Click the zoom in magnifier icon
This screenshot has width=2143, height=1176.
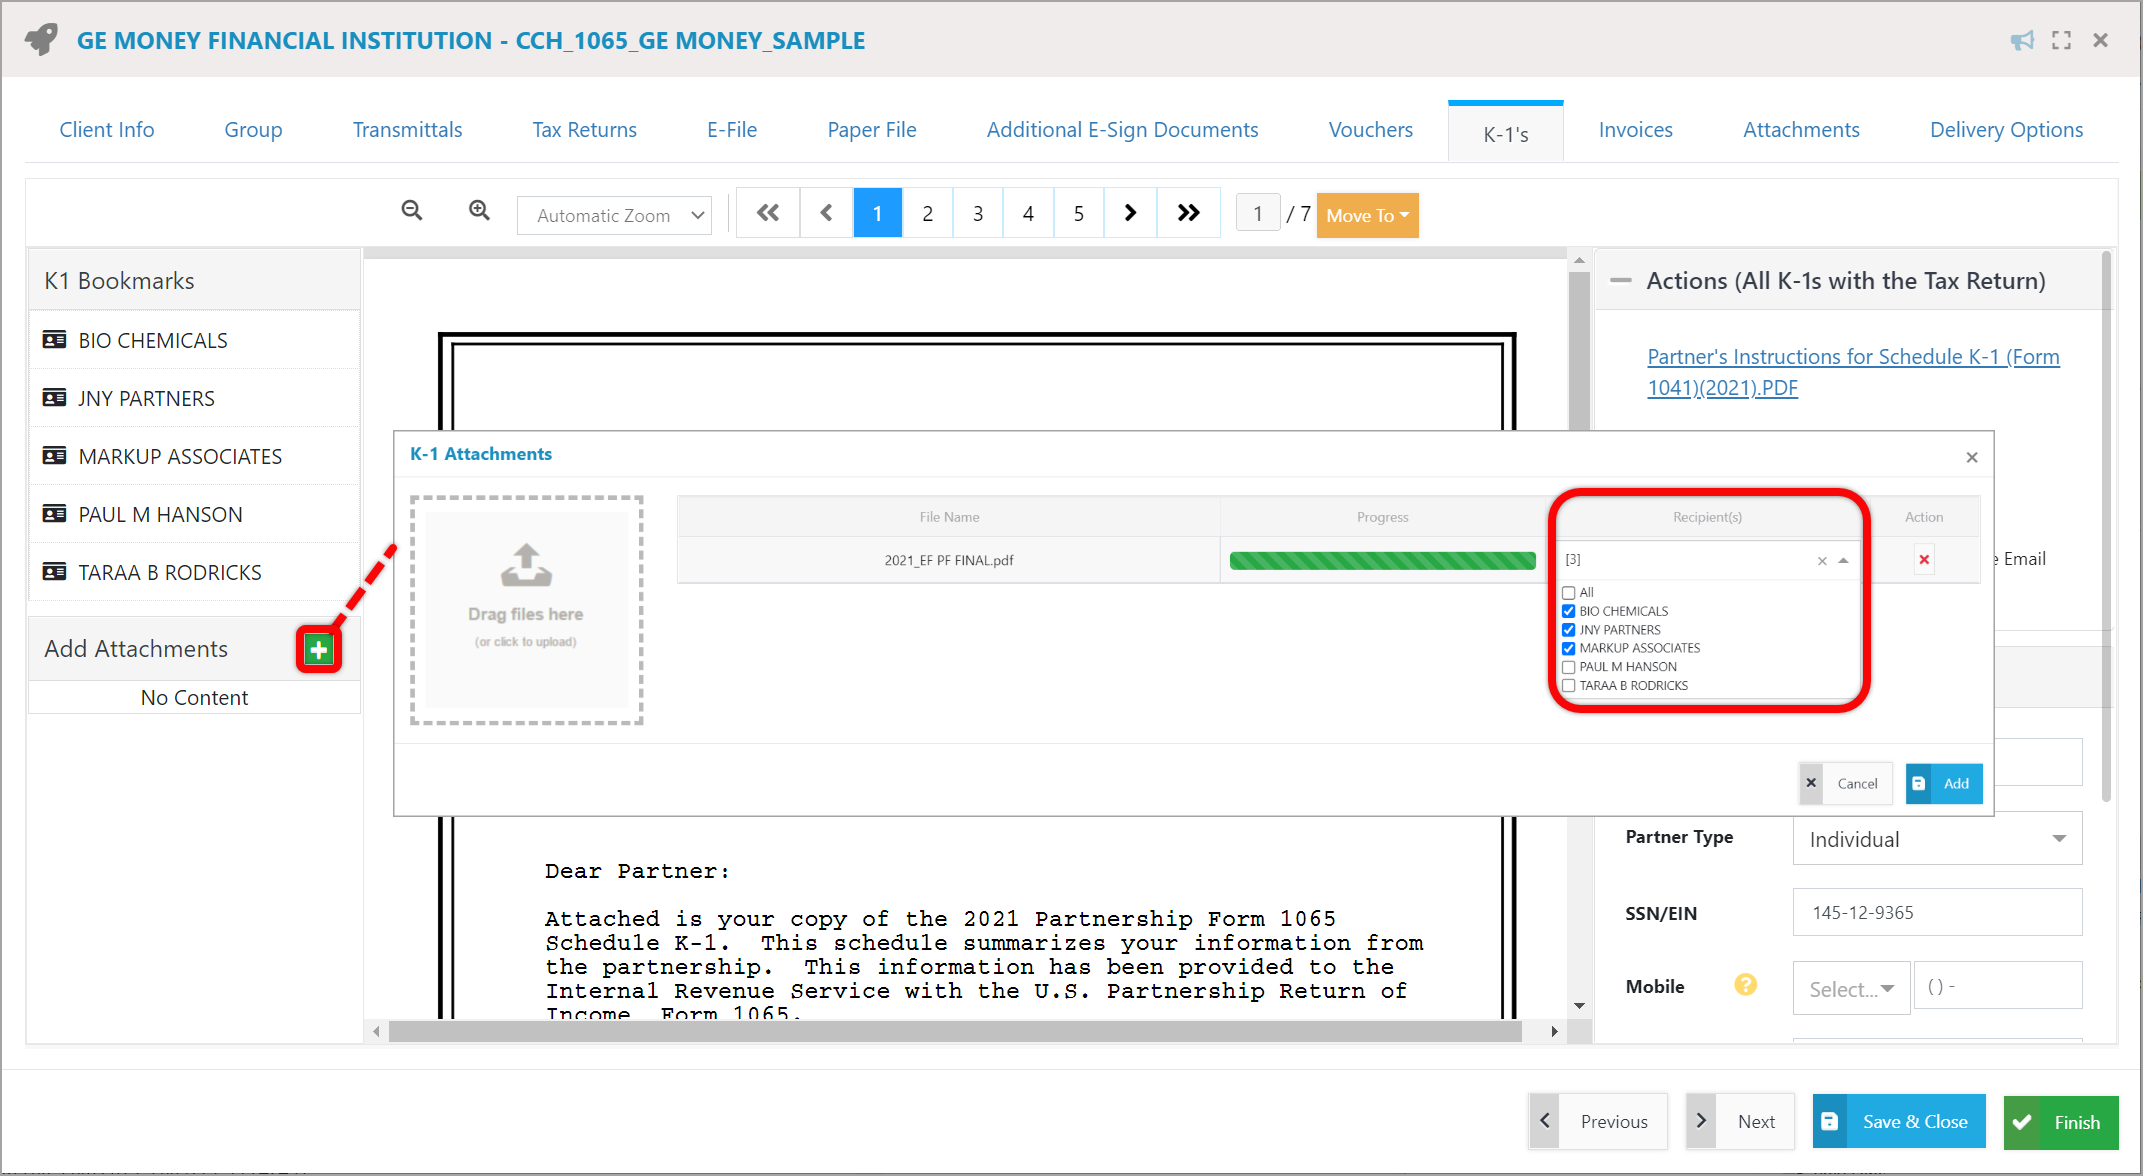(x=479, y=211)
